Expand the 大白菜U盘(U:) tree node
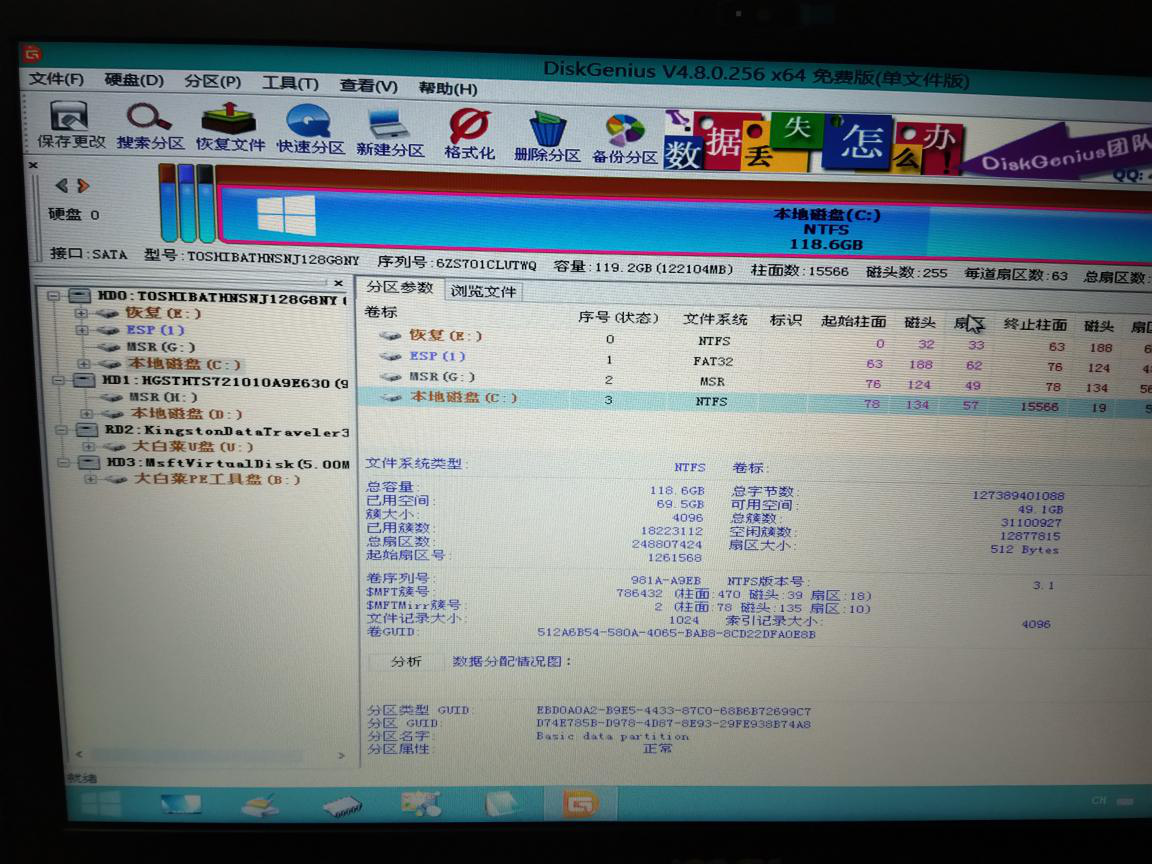 click(x=88, y=447)
